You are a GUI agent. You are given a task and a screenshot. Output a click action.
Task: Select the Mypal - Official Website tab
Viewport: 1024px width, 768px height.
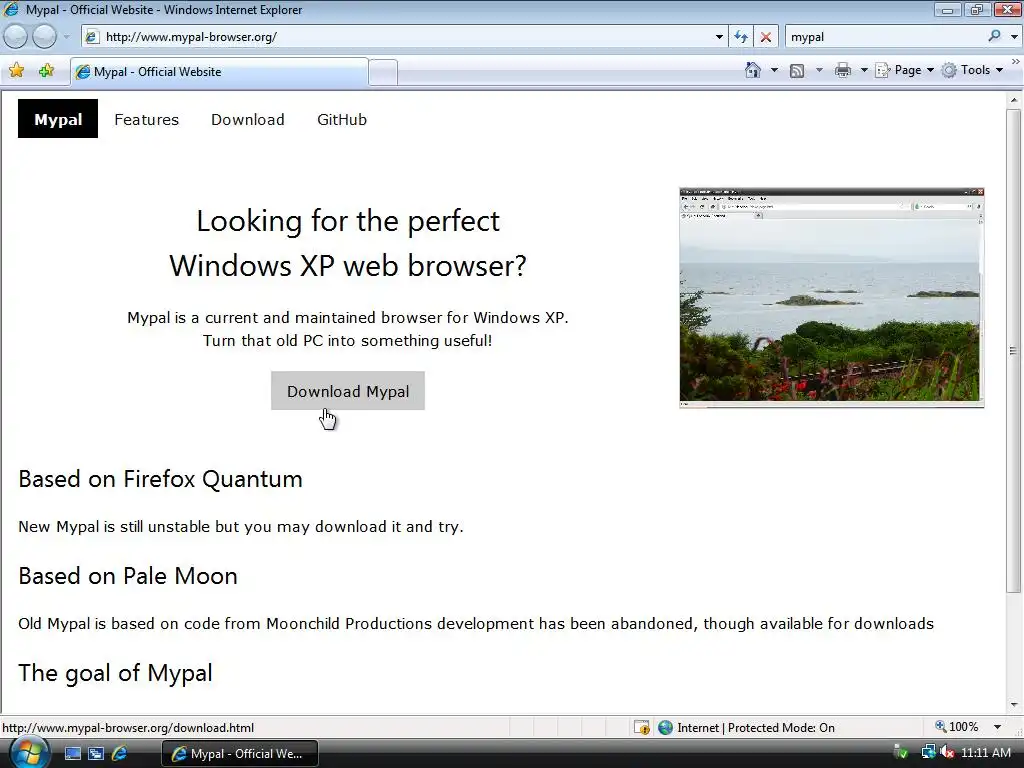coord(219,72)
